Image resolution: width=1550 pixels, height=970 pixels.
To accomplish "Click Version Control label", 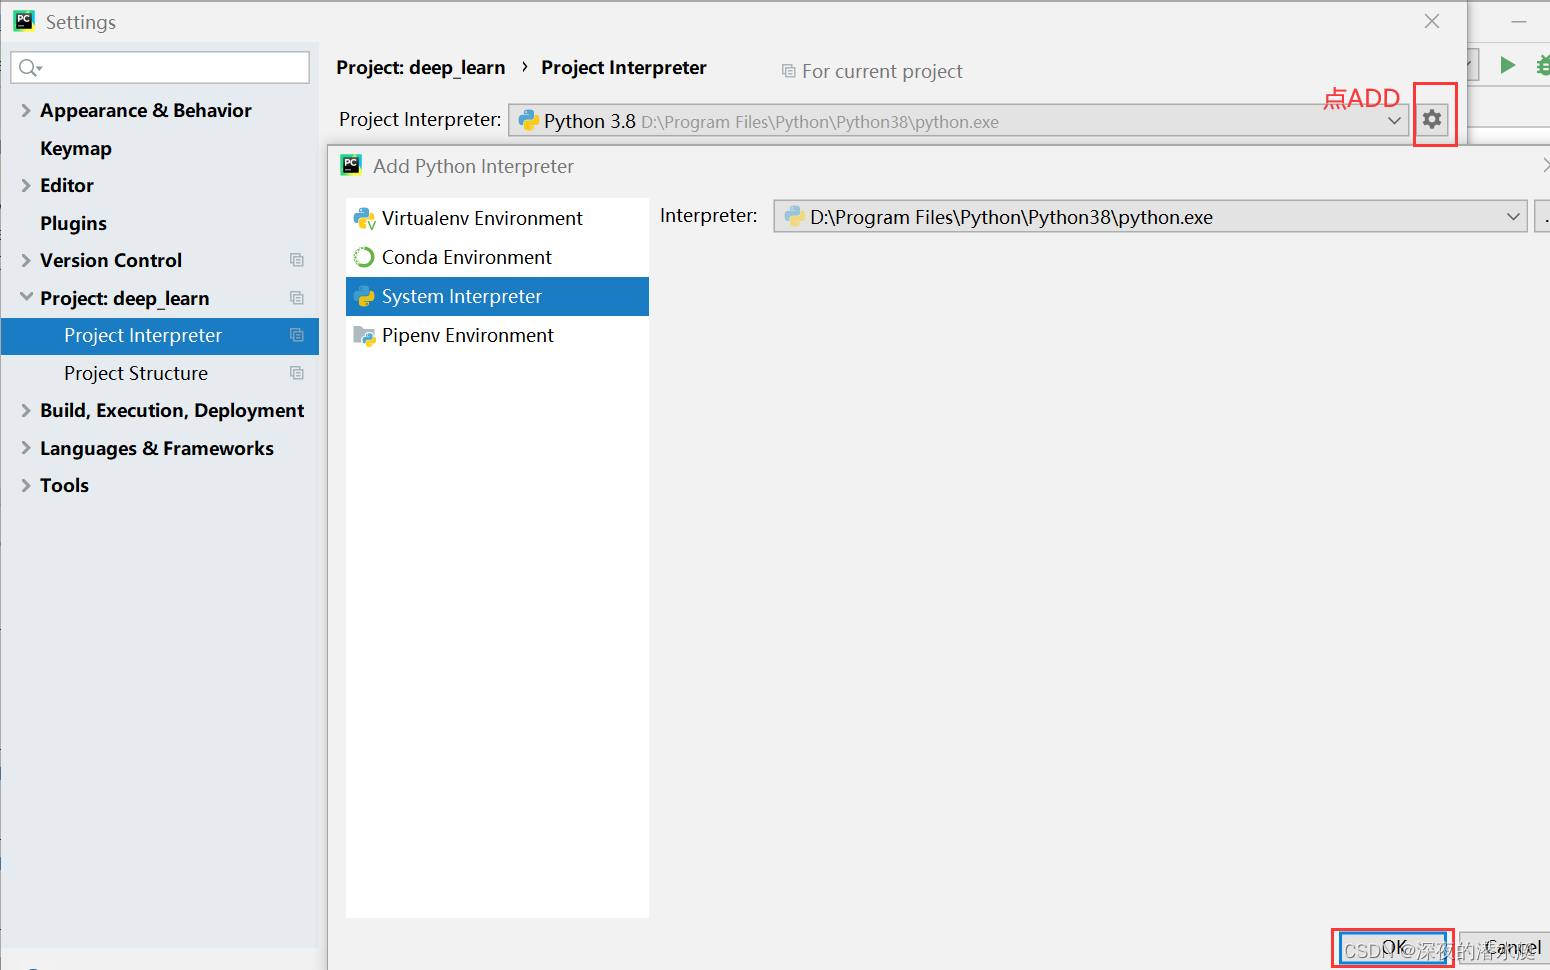I will coord(111,260).
